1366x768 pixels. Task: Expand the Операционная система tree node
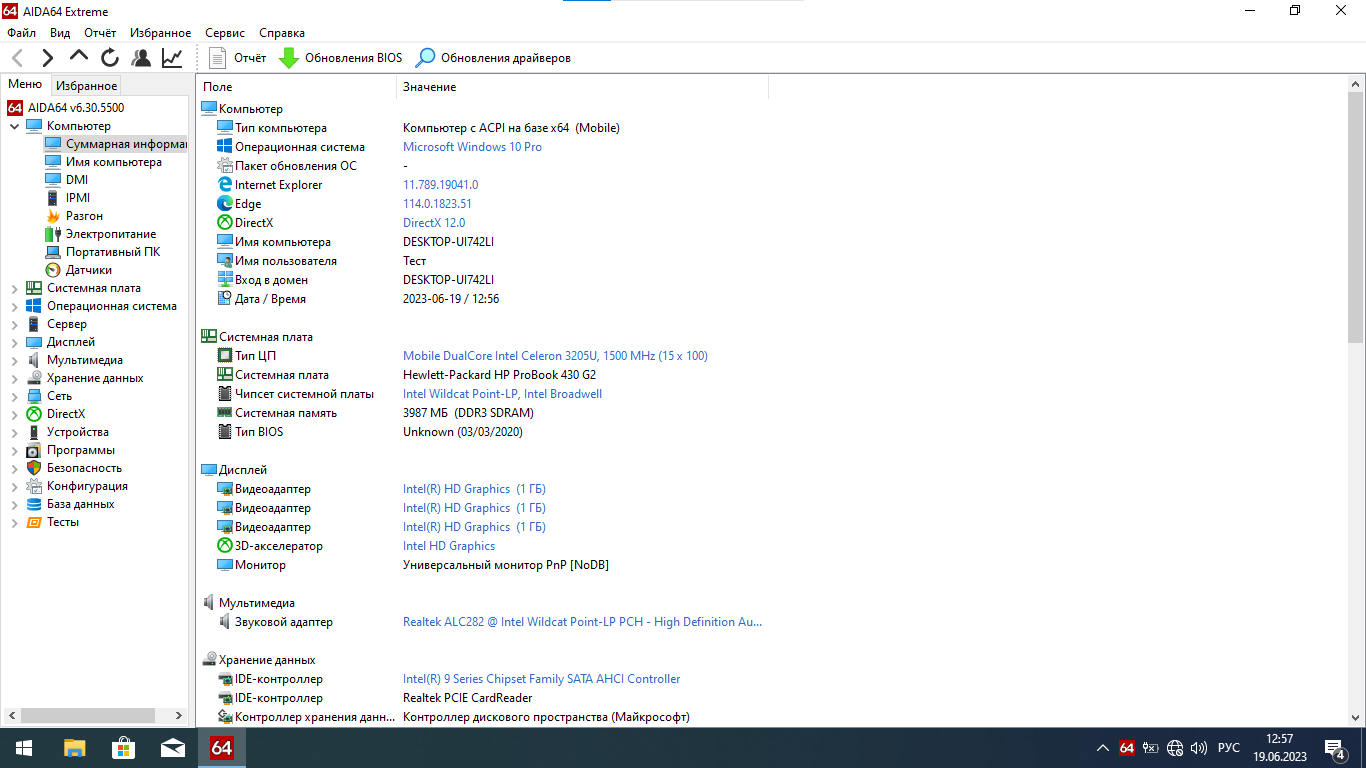pos(14,306)
